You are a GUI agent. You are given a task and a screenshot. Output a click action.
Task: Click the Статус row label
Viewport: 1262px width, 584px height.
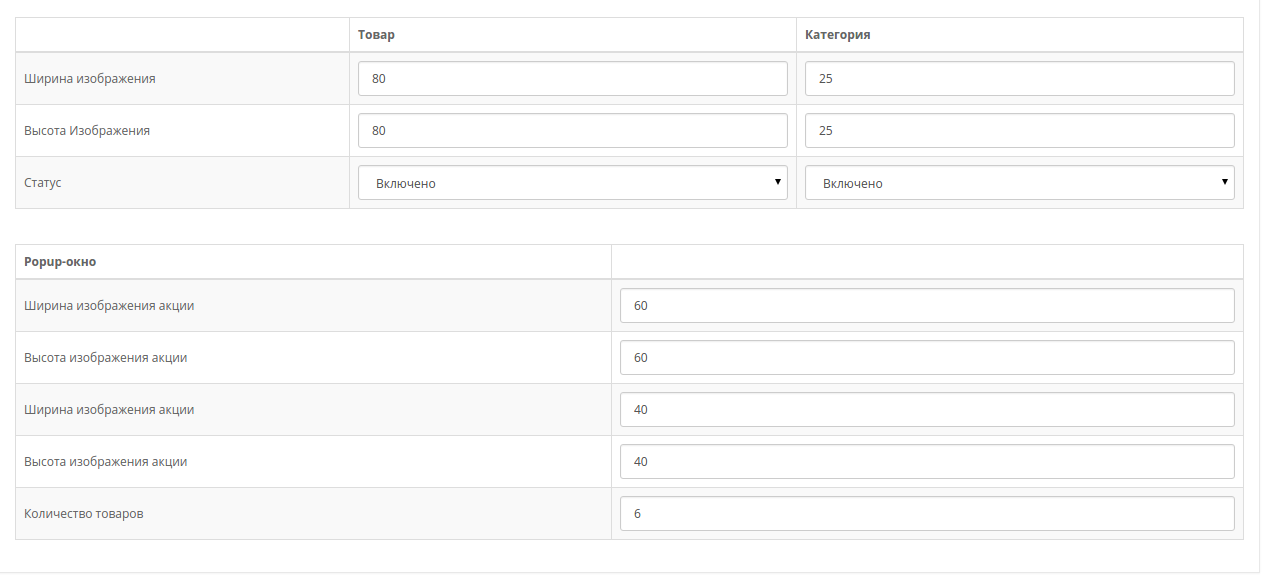point(43,183)
